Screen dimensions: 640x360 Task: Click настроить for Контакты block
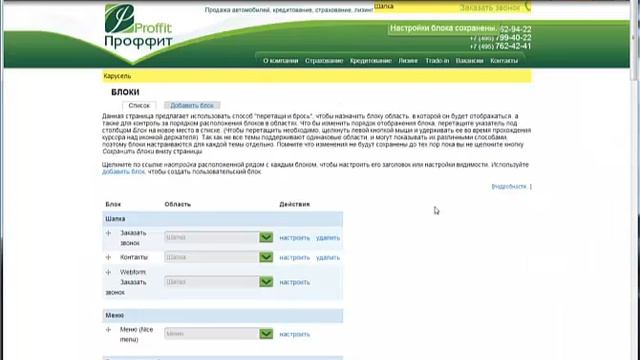(x=295, y=258)
